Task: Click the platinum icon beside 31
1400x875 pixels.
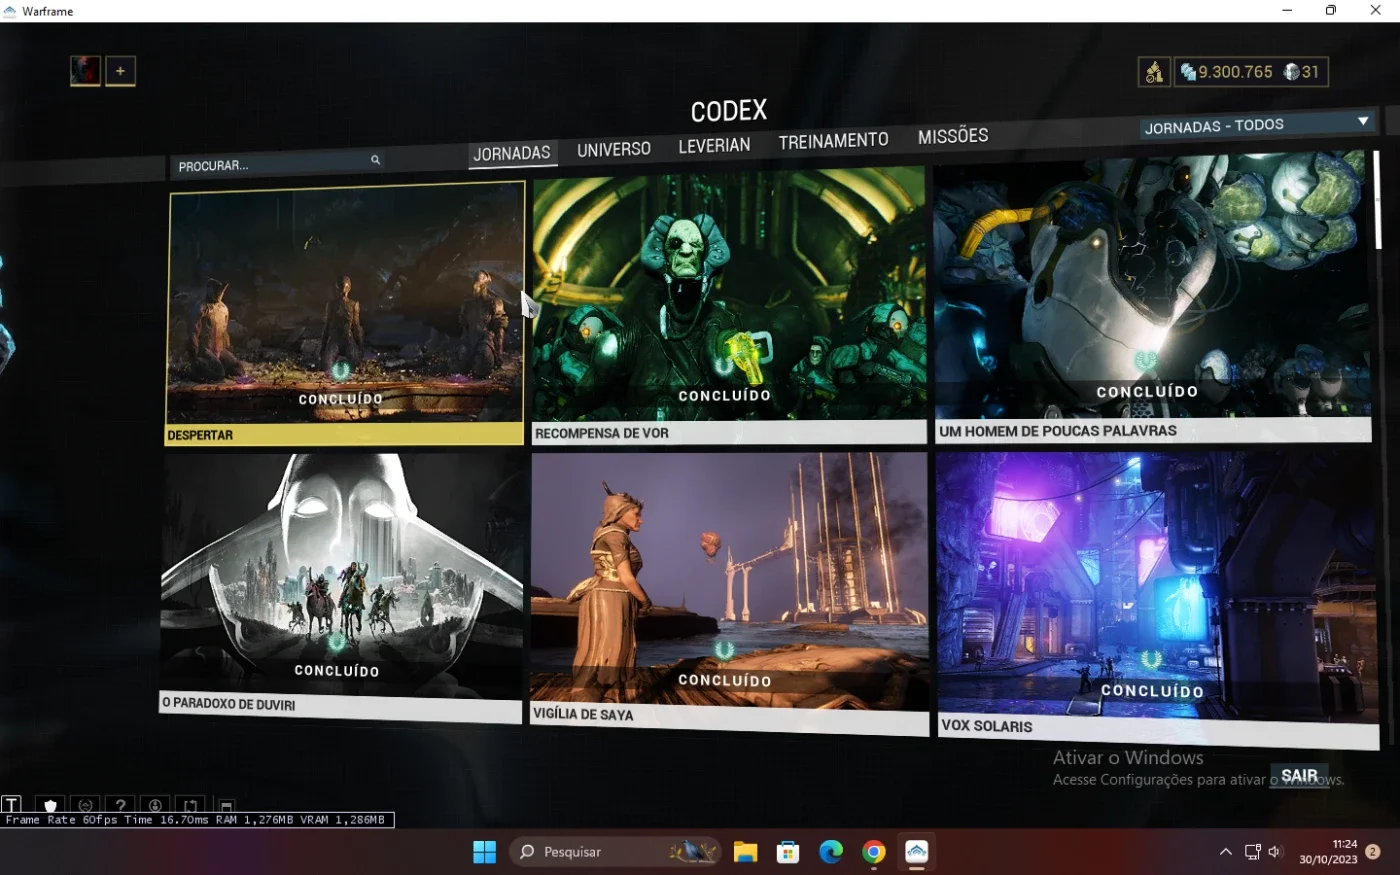Action: 1291,72
